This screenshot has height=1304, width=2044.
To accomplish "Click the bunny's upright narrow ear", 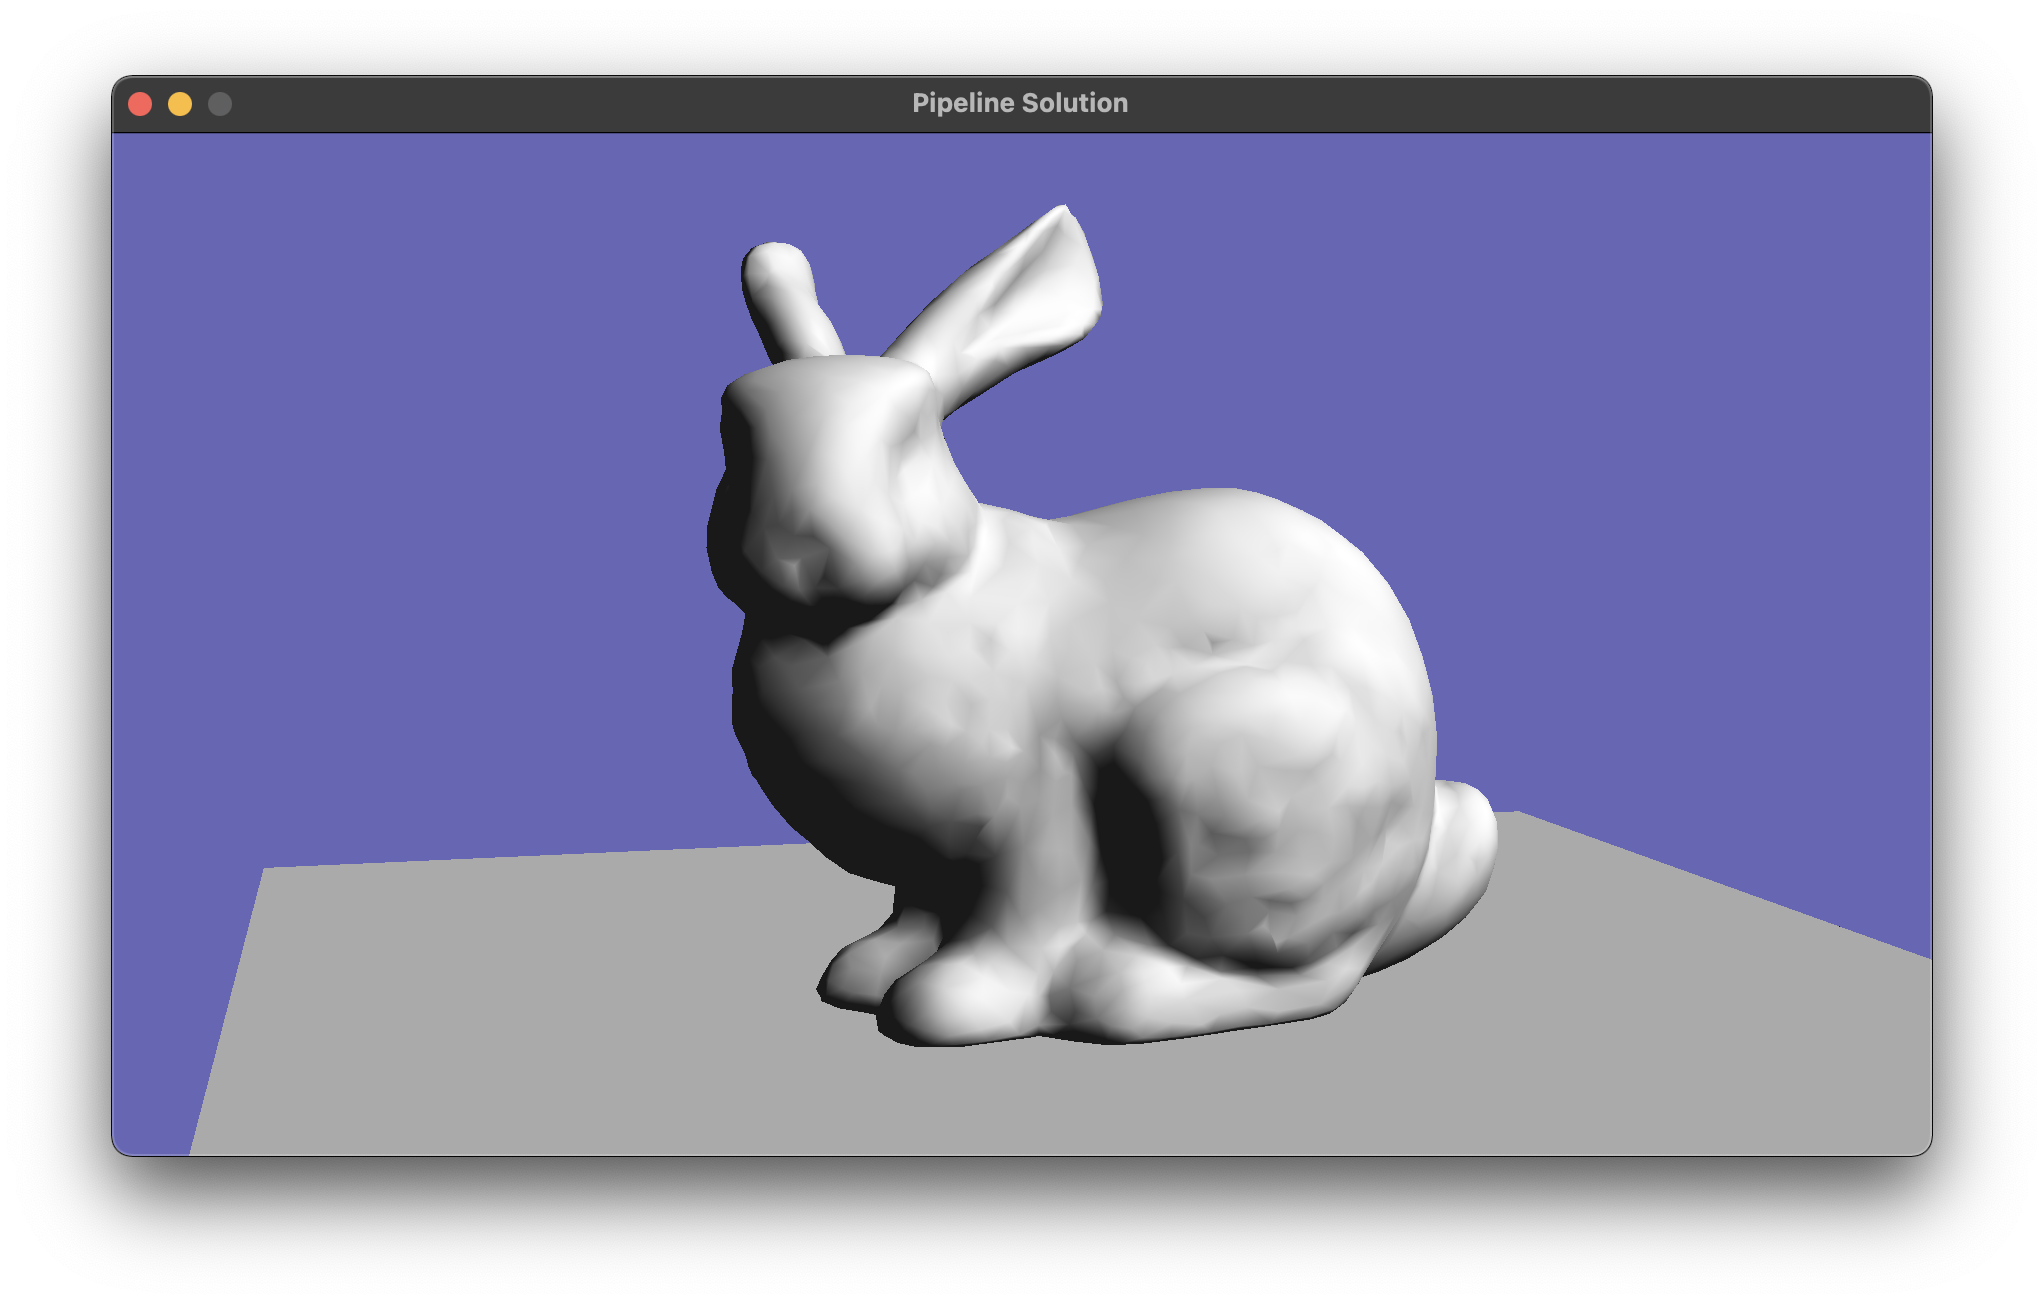I will [787, 297].
